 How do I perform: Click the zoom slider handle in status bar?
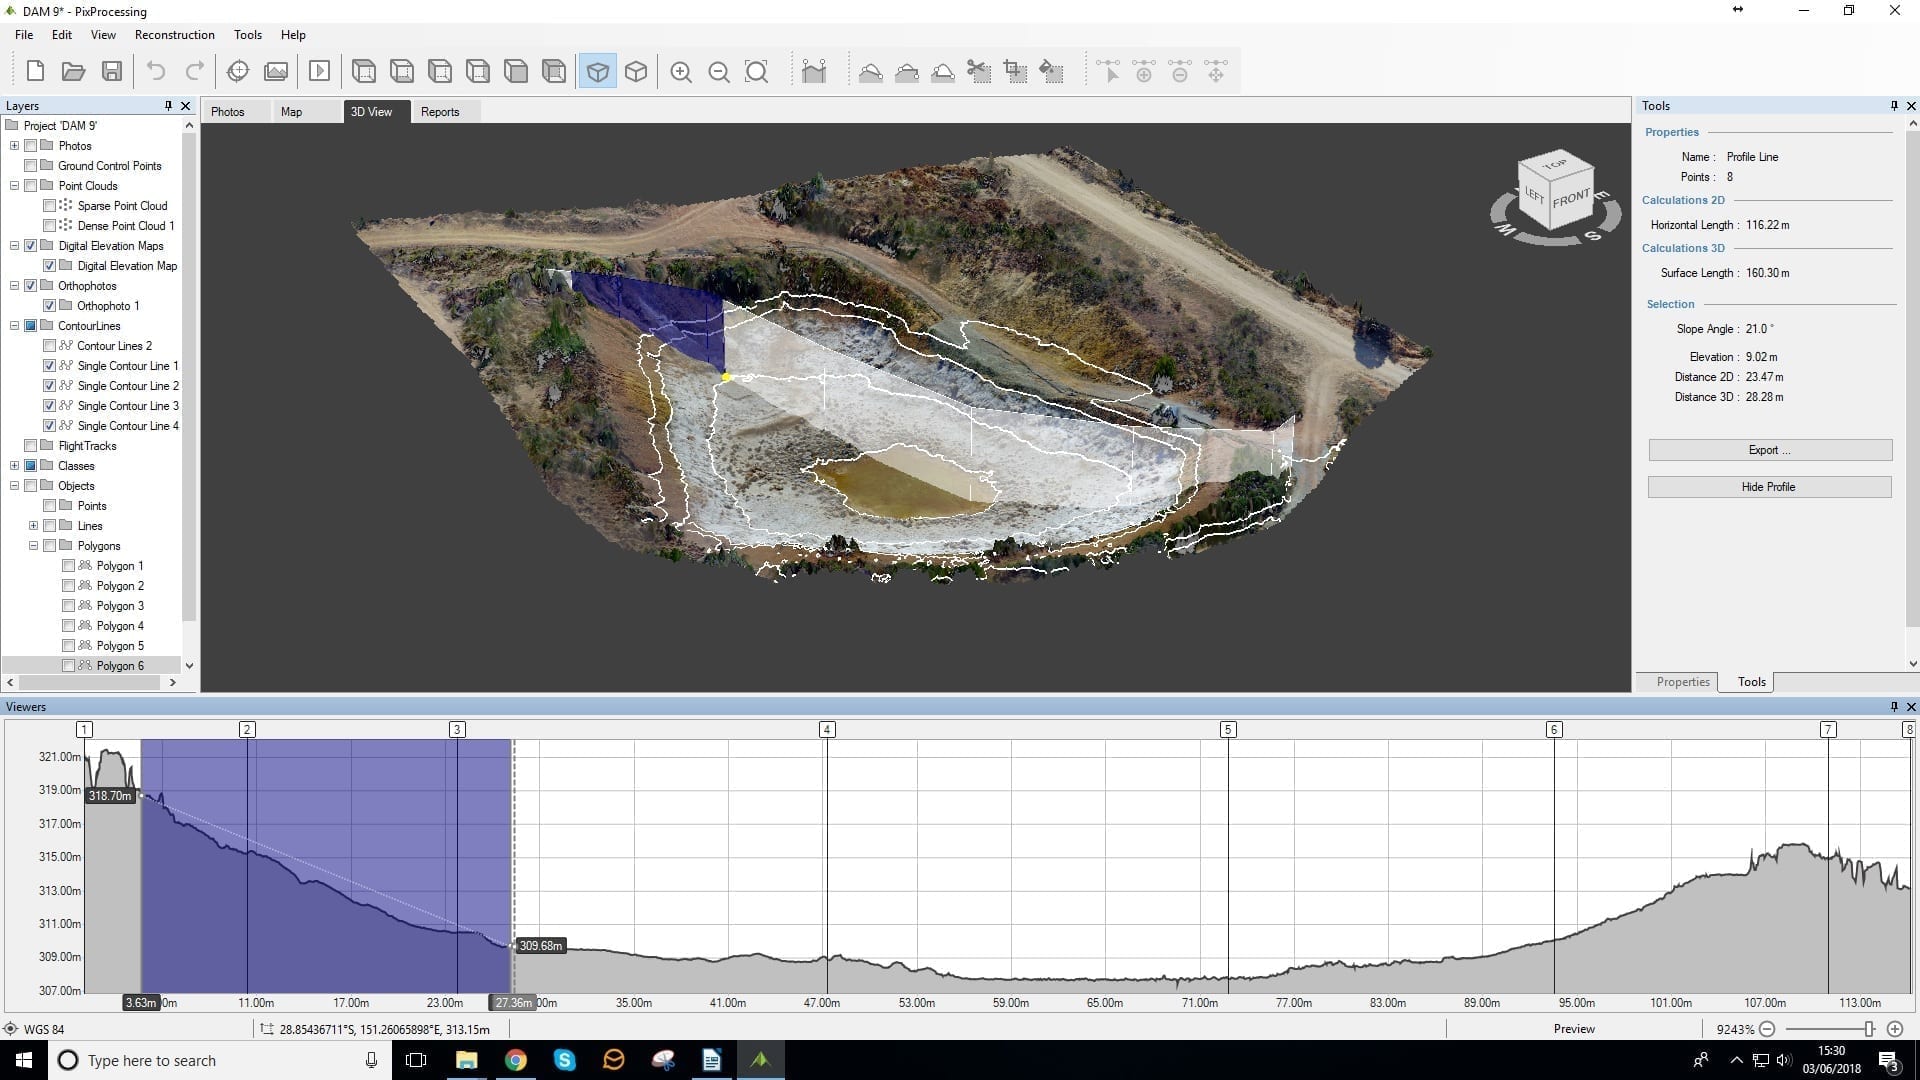[1869, 1029]
